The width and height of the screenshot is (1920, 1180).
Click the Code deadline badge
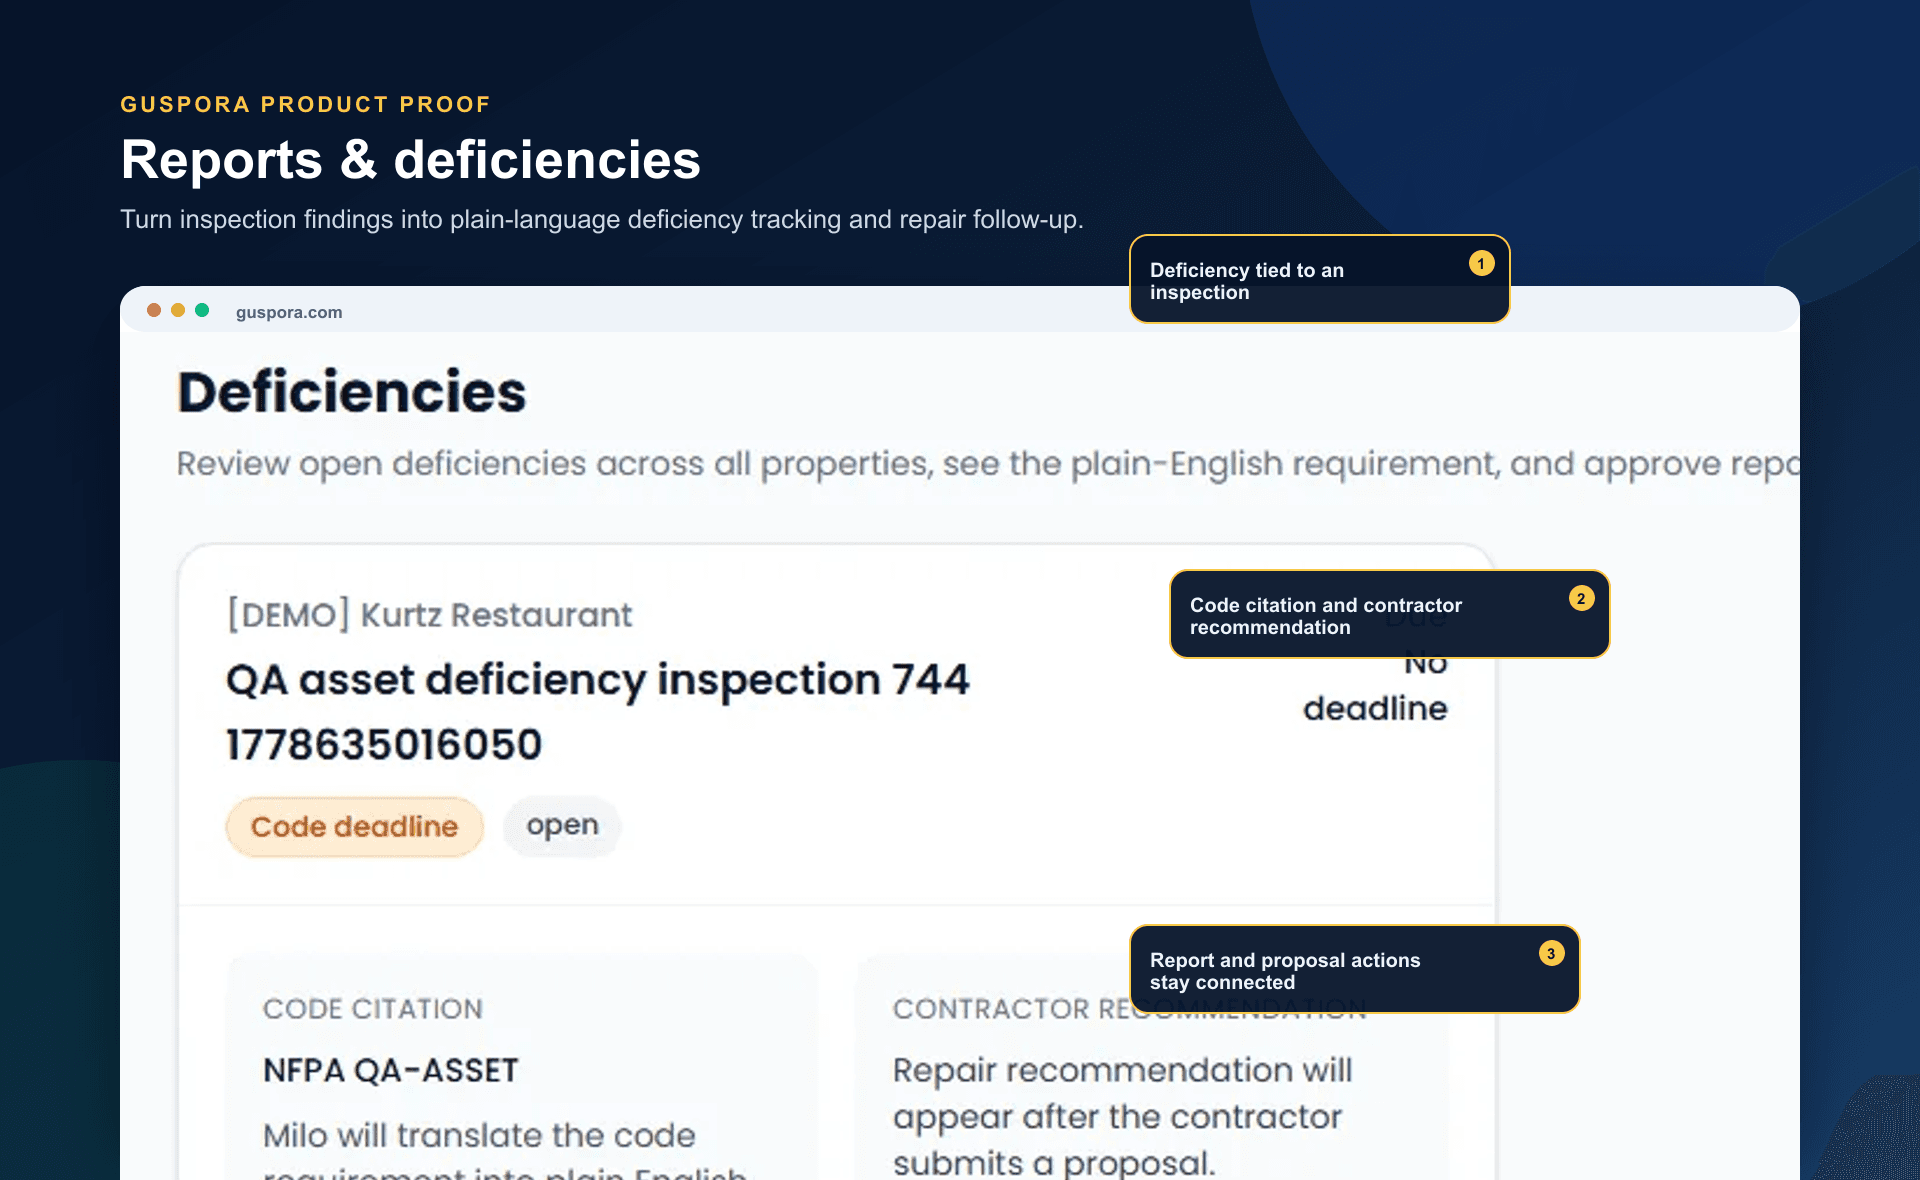pyautogui.click(x=354, y=827)
